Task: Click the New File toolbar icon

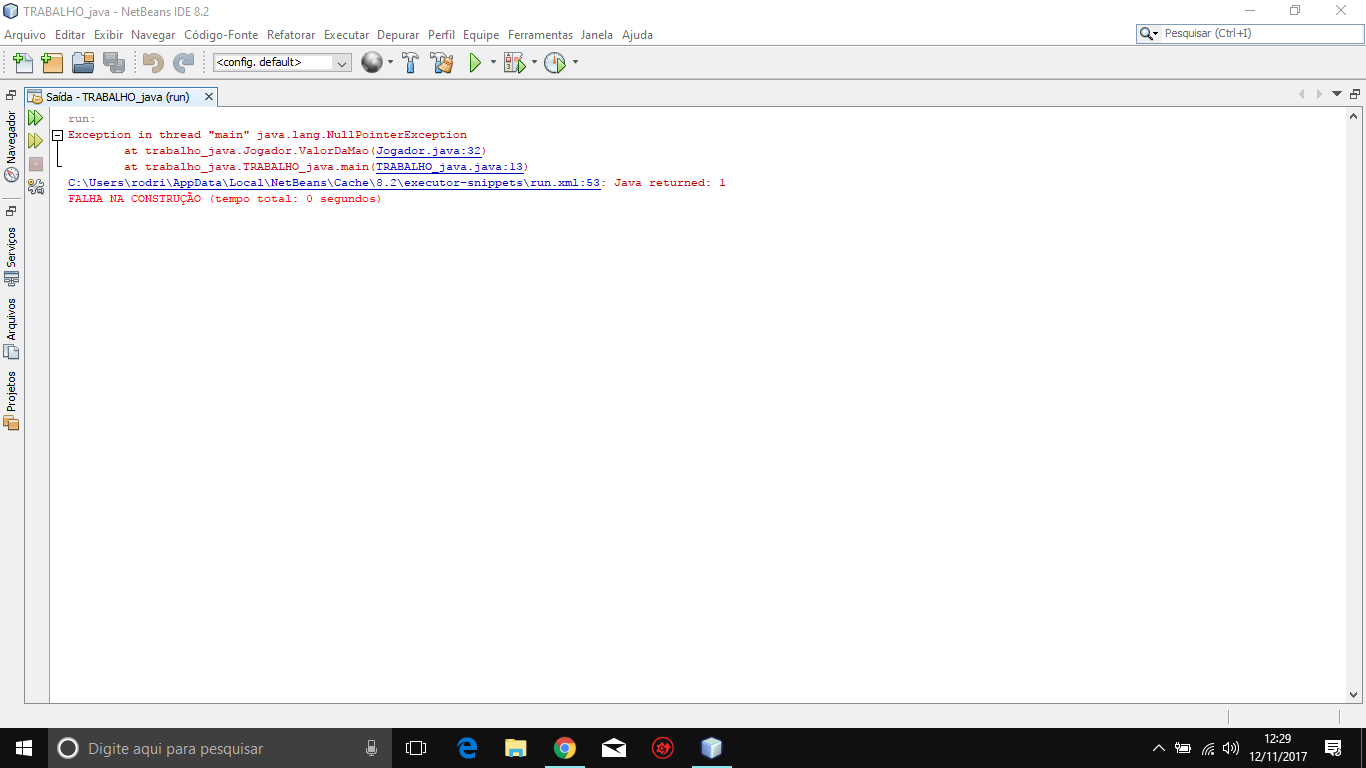Action: coord(22,63)
